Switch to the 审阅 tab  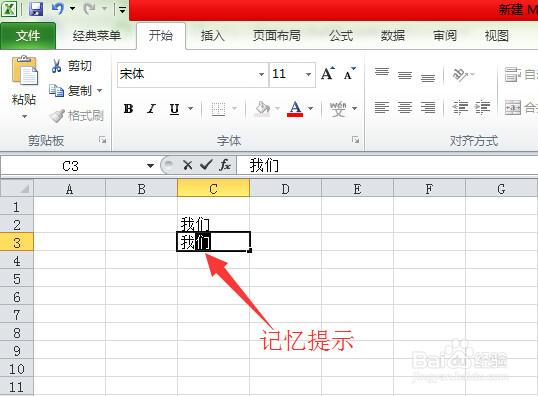tap(445, 36)
